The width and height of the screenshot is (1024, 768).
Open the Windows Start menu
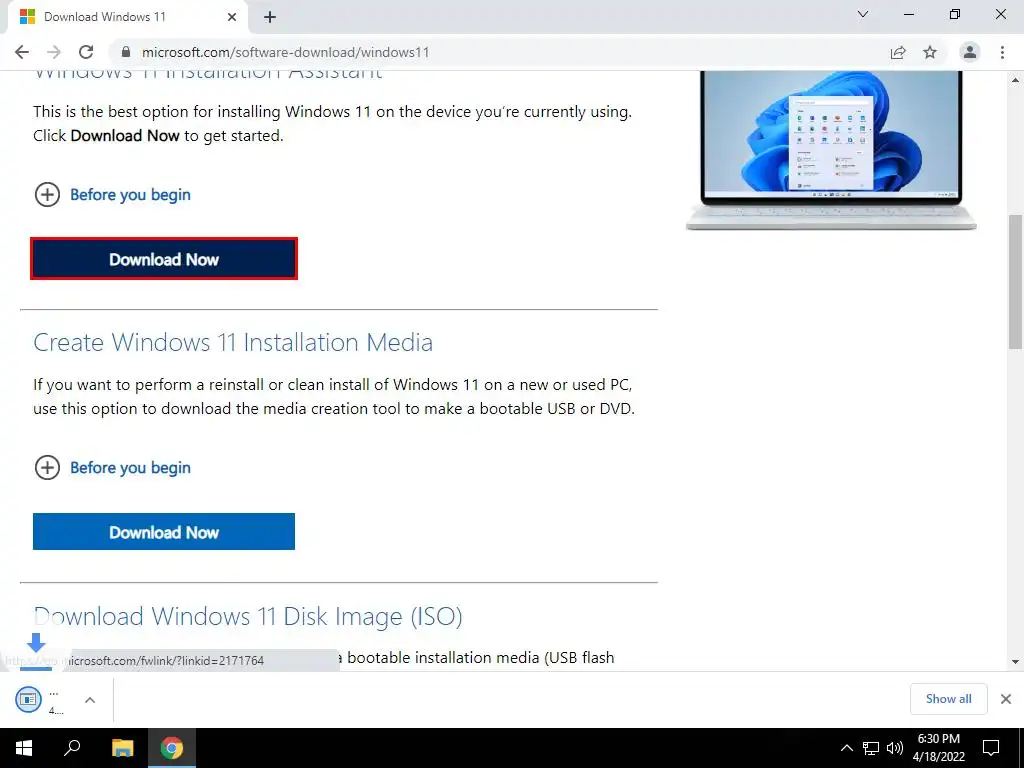click(24, 748)
